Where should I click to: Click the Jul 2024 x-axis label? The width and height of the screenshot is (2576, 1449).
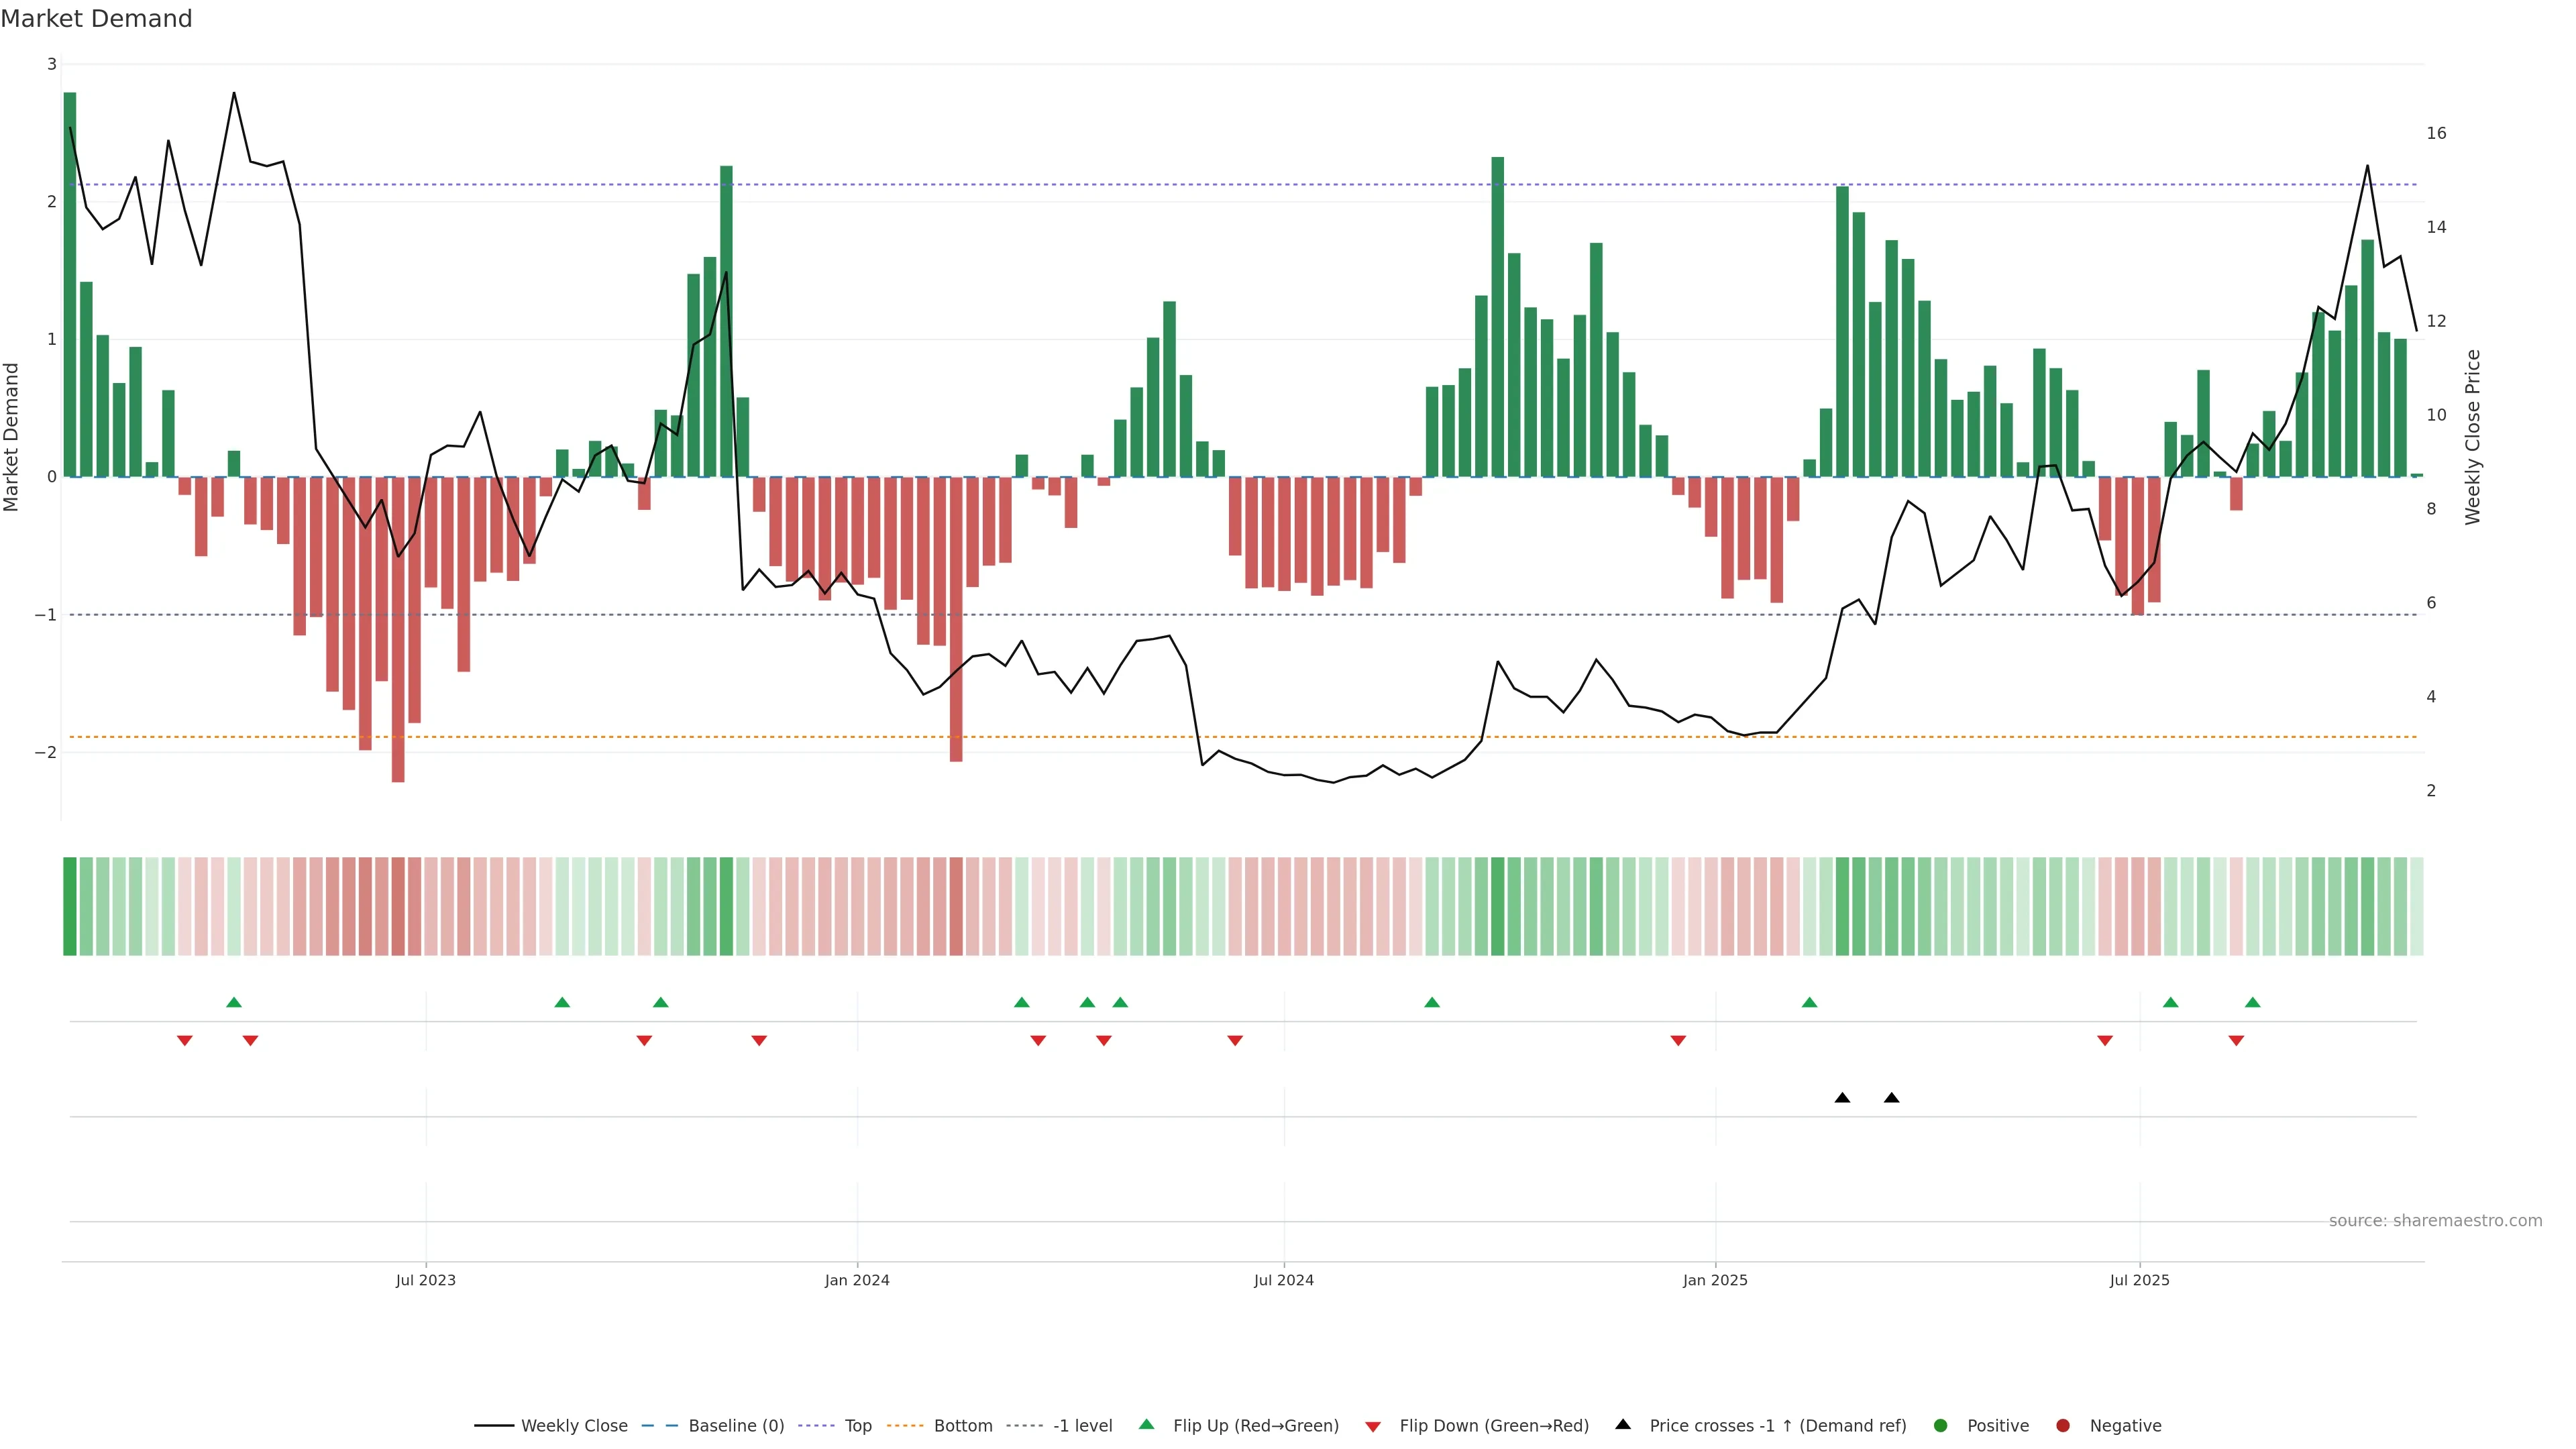(x=1284, y=1280)
